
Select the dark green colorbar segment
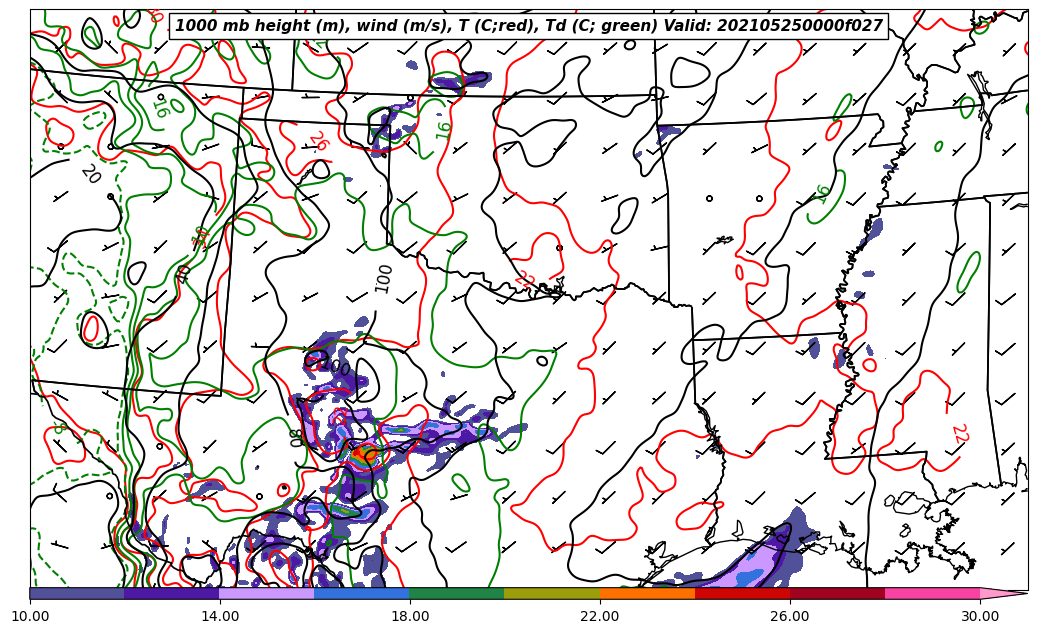(457, 593)
